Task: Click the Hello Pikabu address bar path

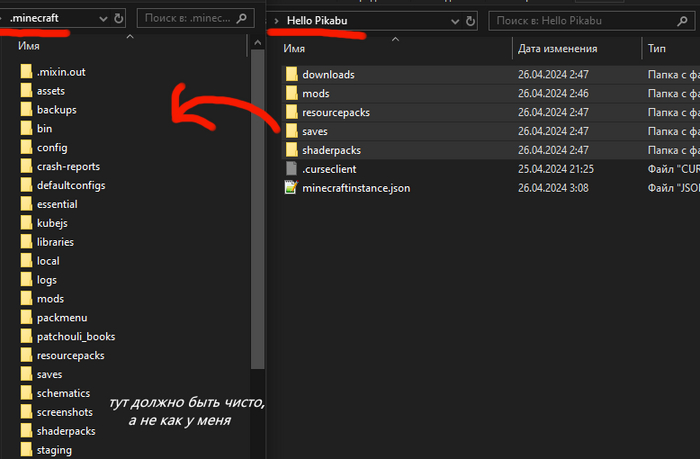Action: tap(317, 21)
